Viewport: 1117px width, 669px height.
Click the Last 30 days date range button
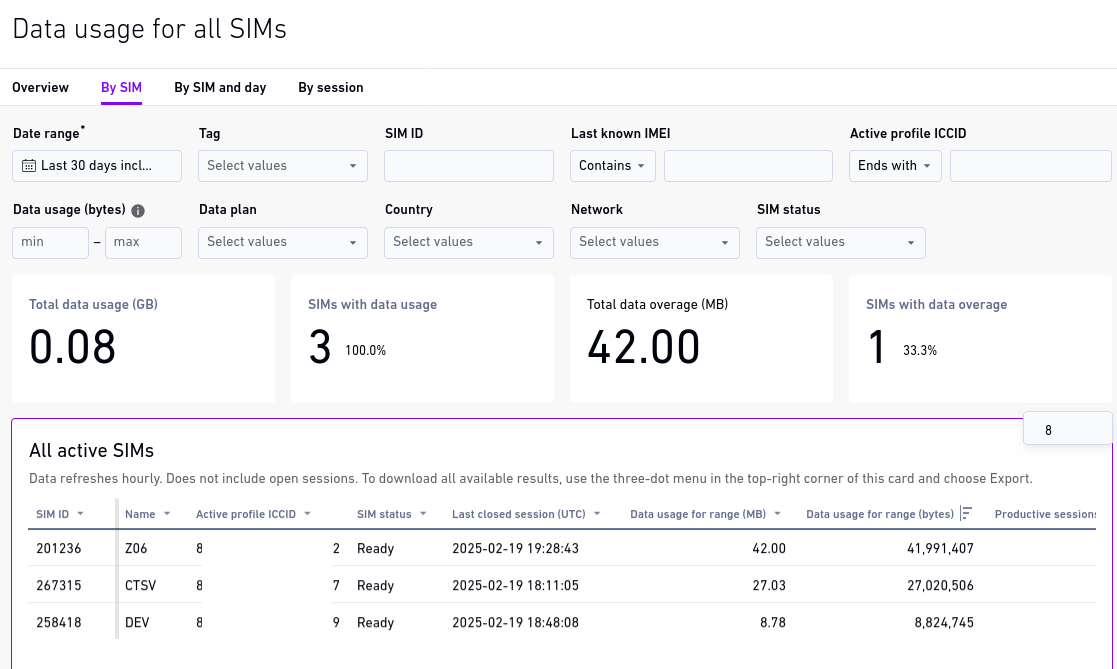pos(97,166)
